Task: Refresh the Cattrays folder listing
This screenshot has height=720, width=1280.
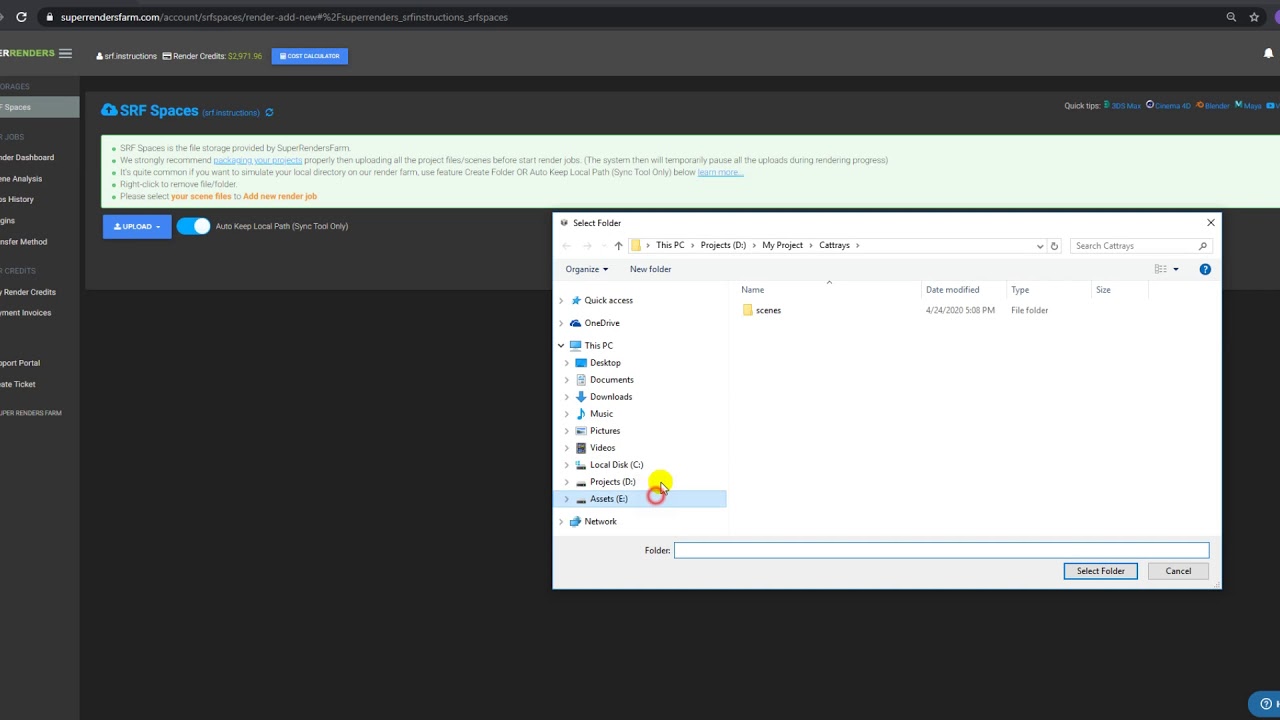Action: point(1054,246)
